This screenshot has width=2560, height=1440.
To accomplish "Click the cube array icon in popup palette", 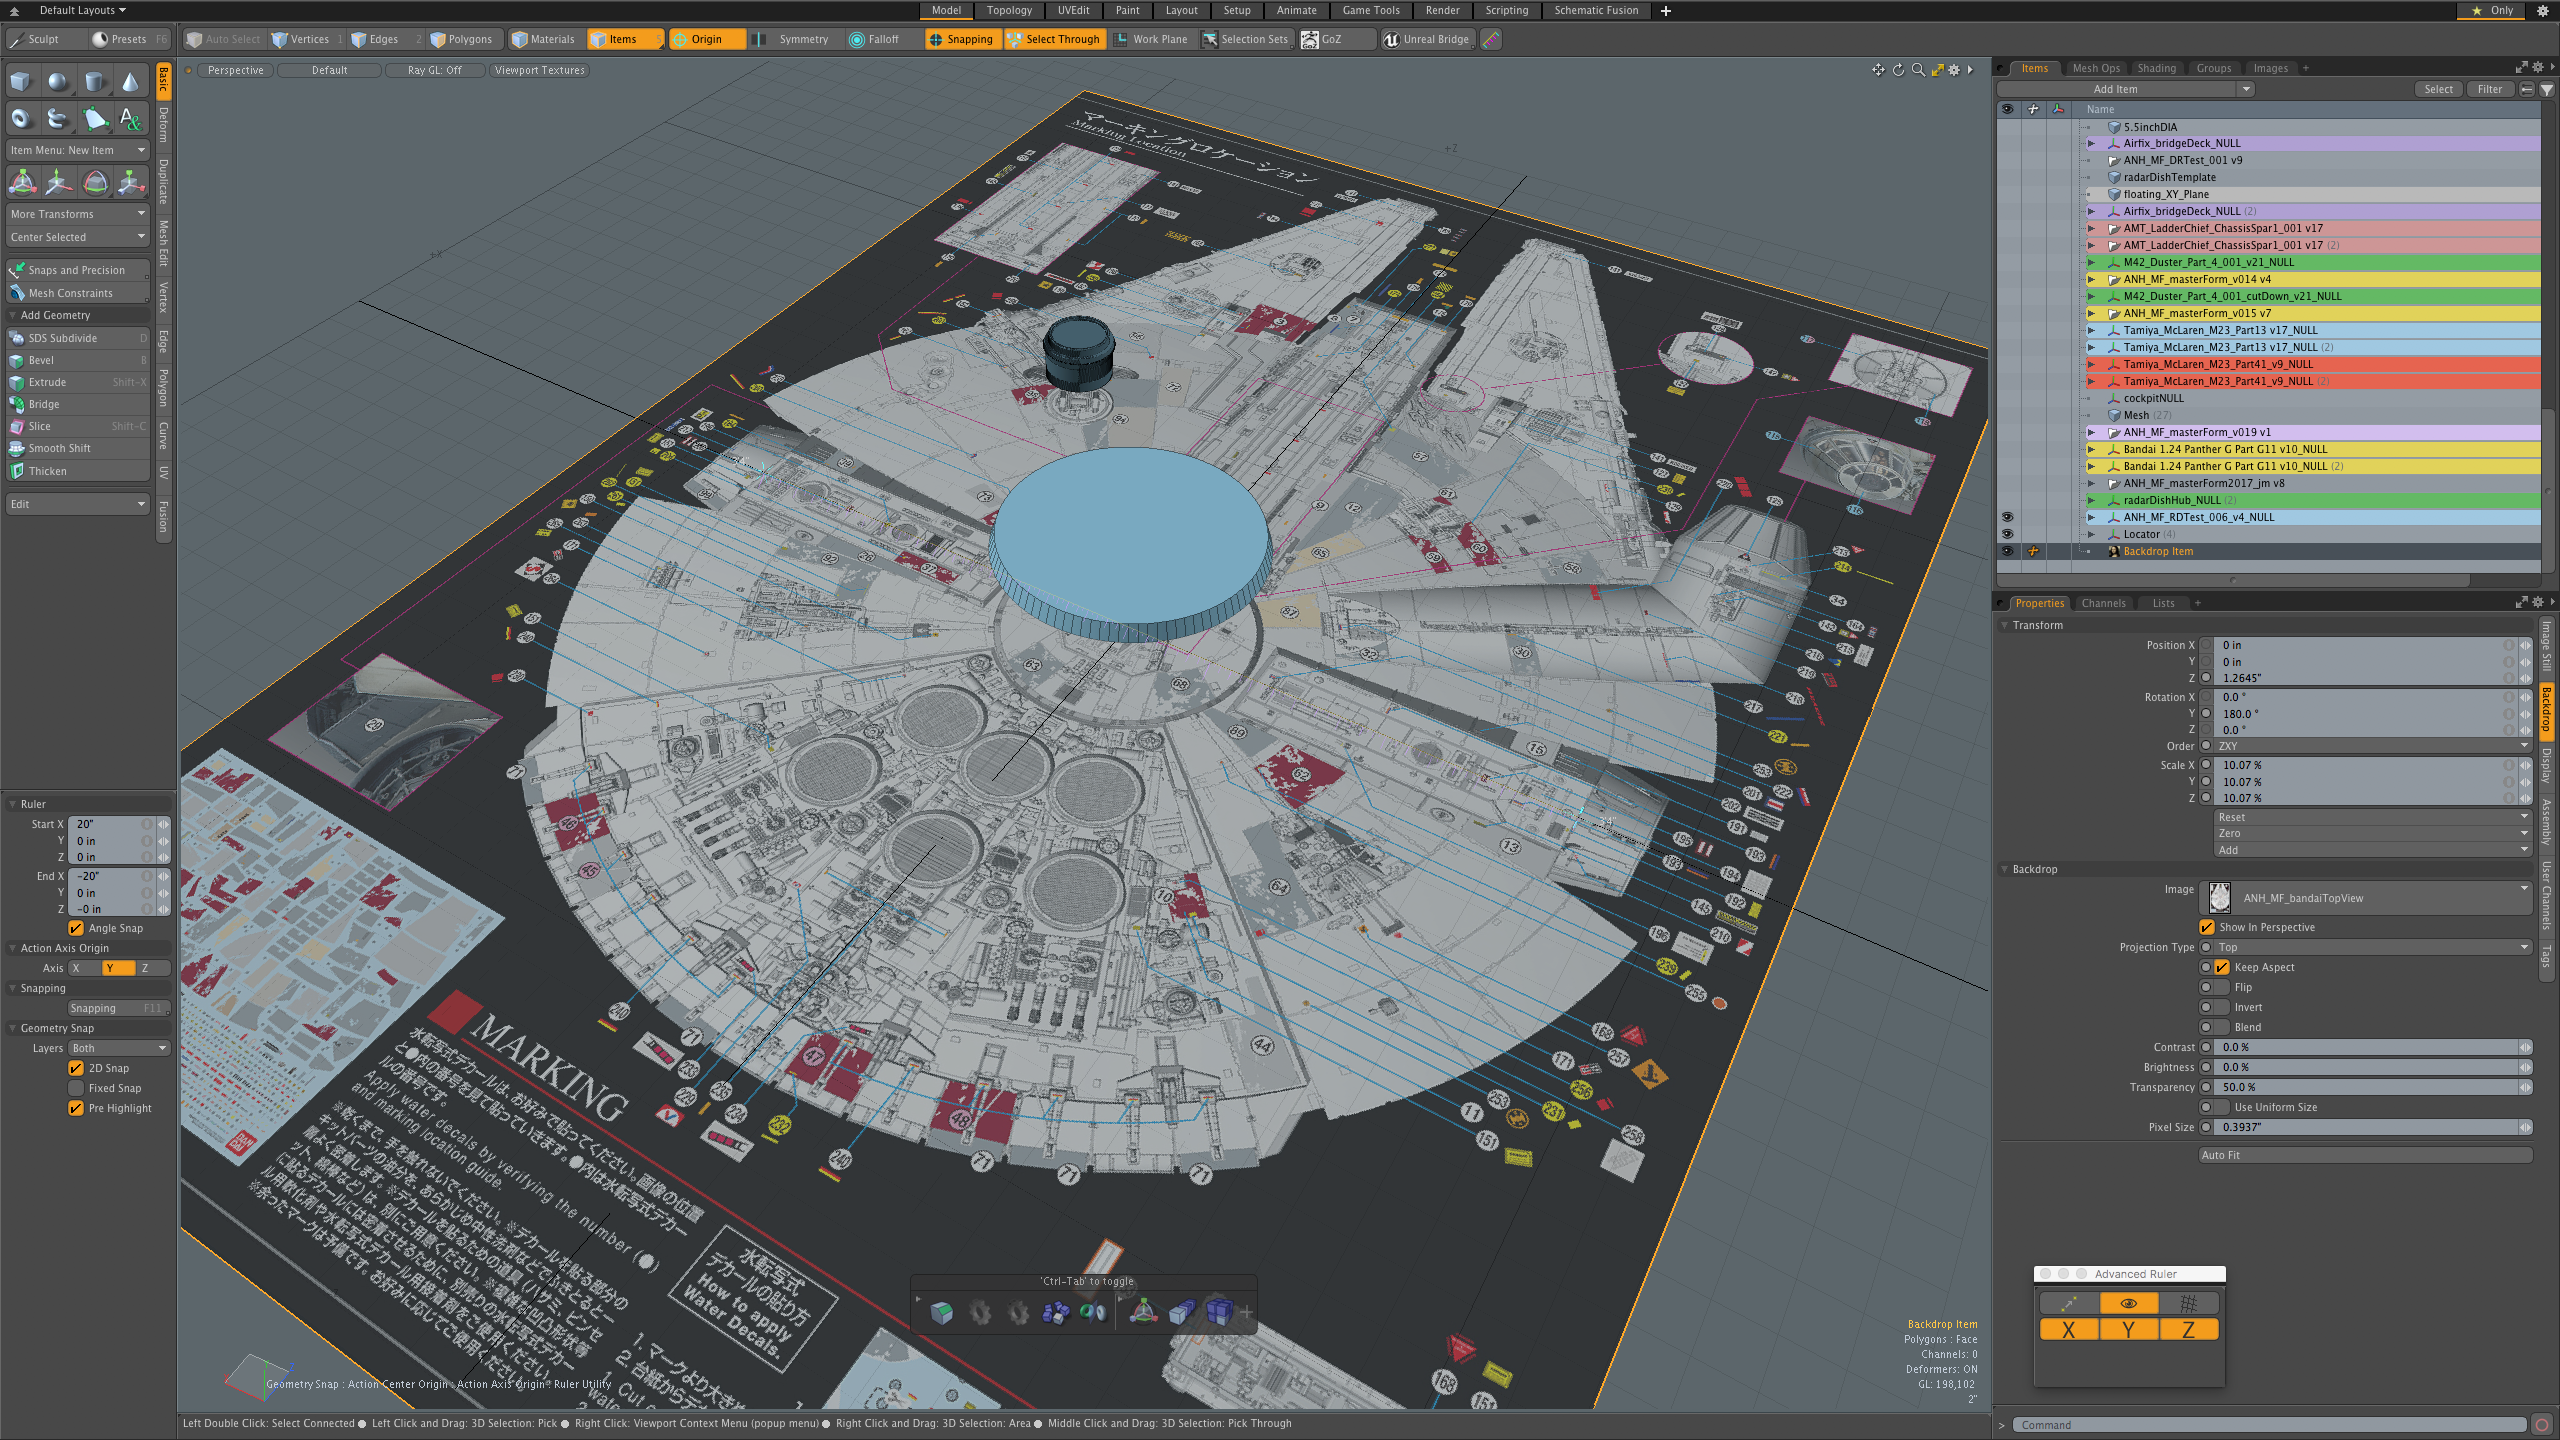I will point(1219,1312).
